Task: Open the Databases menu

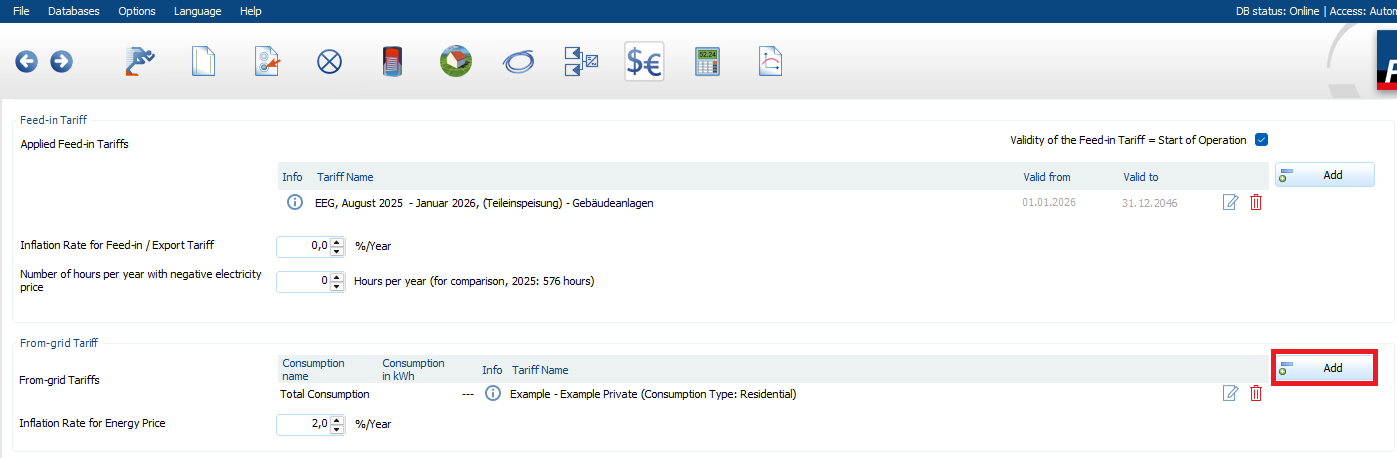Action: click(x=73, y=11)
